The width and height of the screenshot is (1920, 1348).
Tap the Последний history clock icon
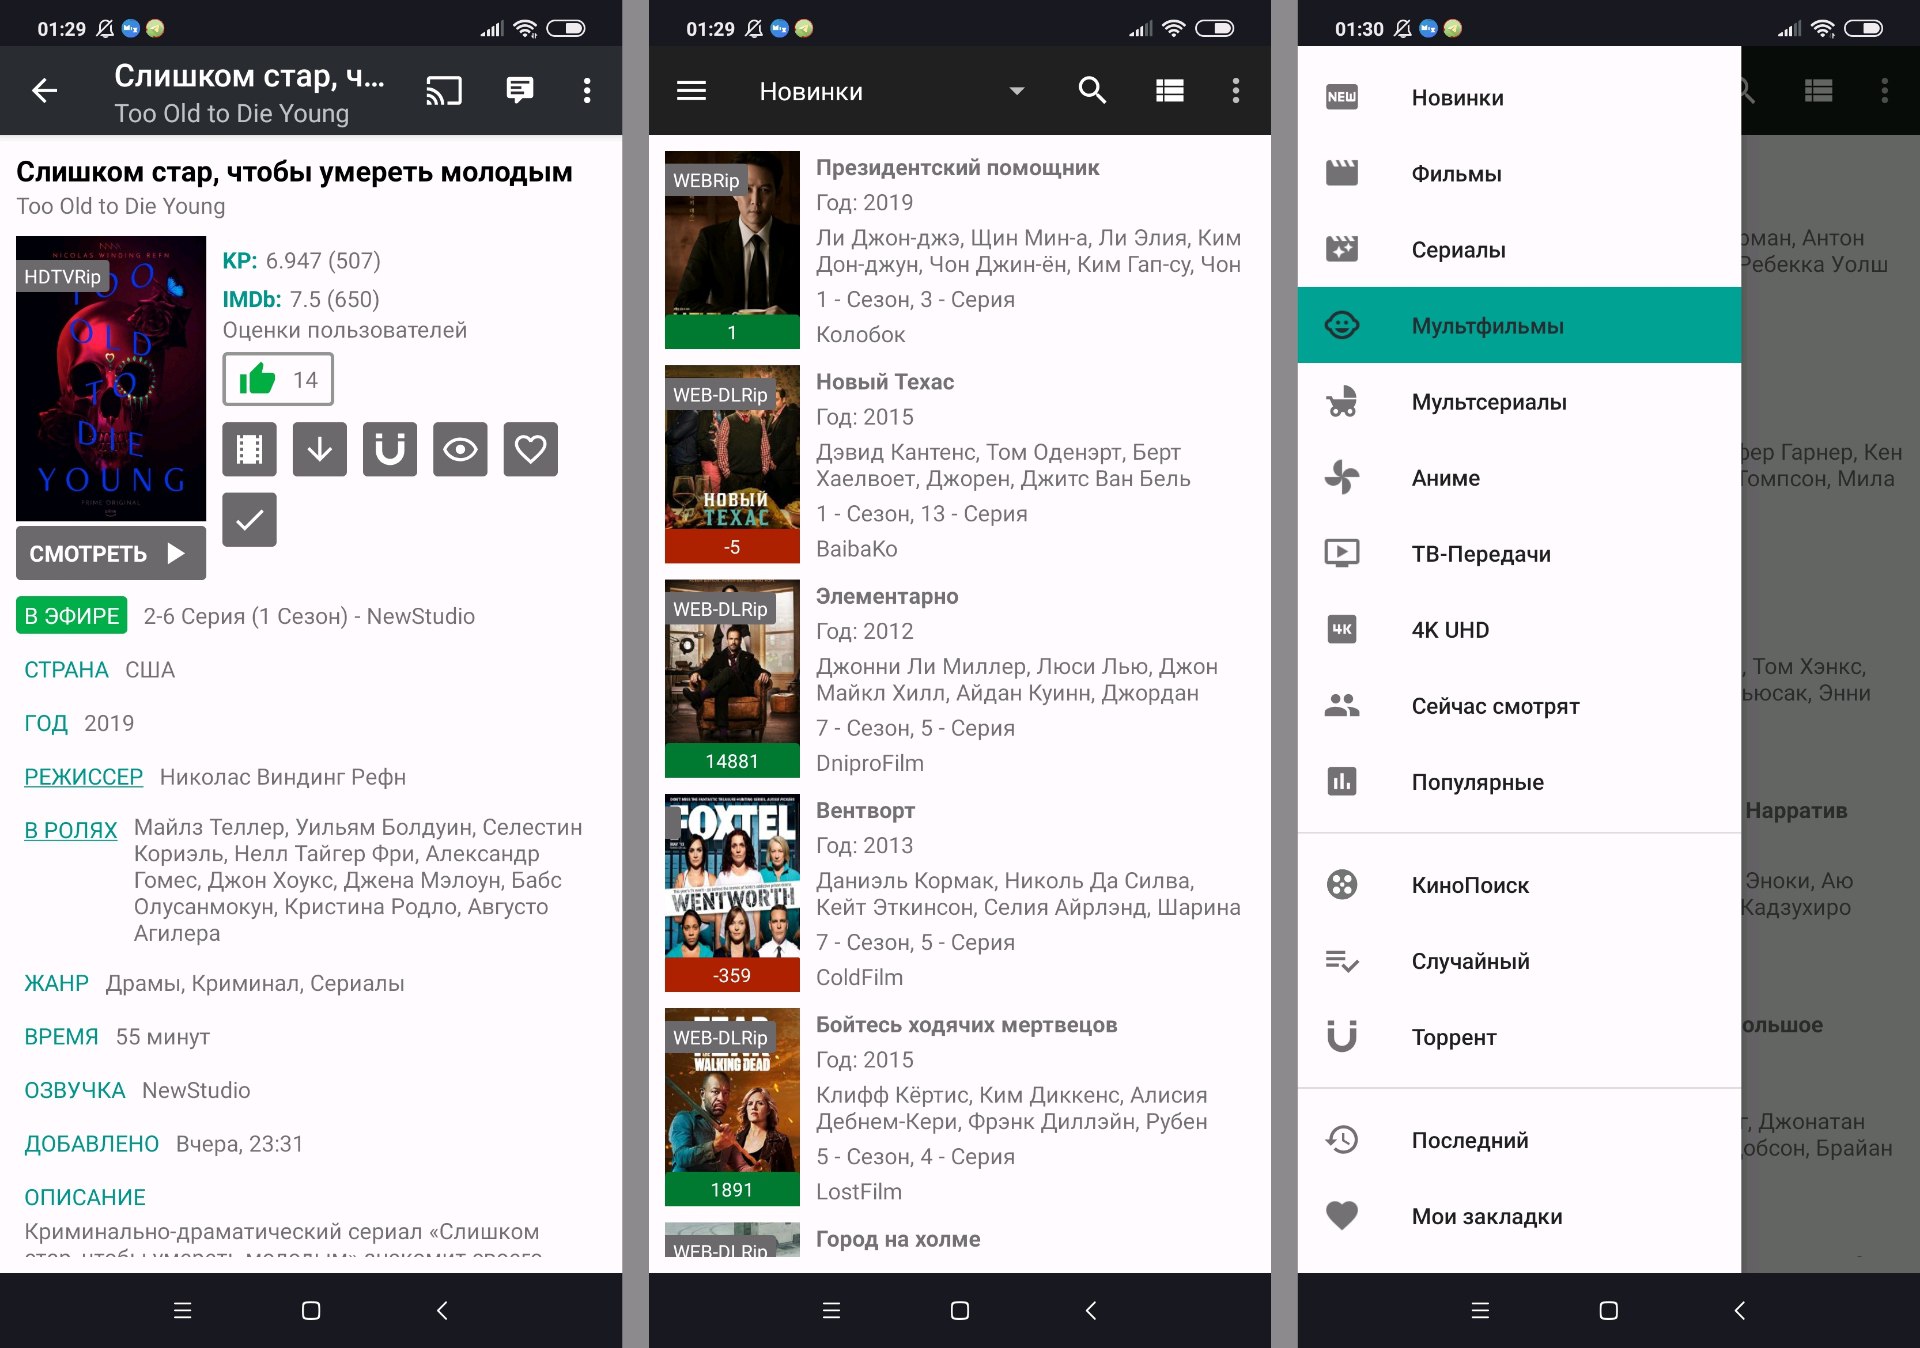(1341, 1139)
